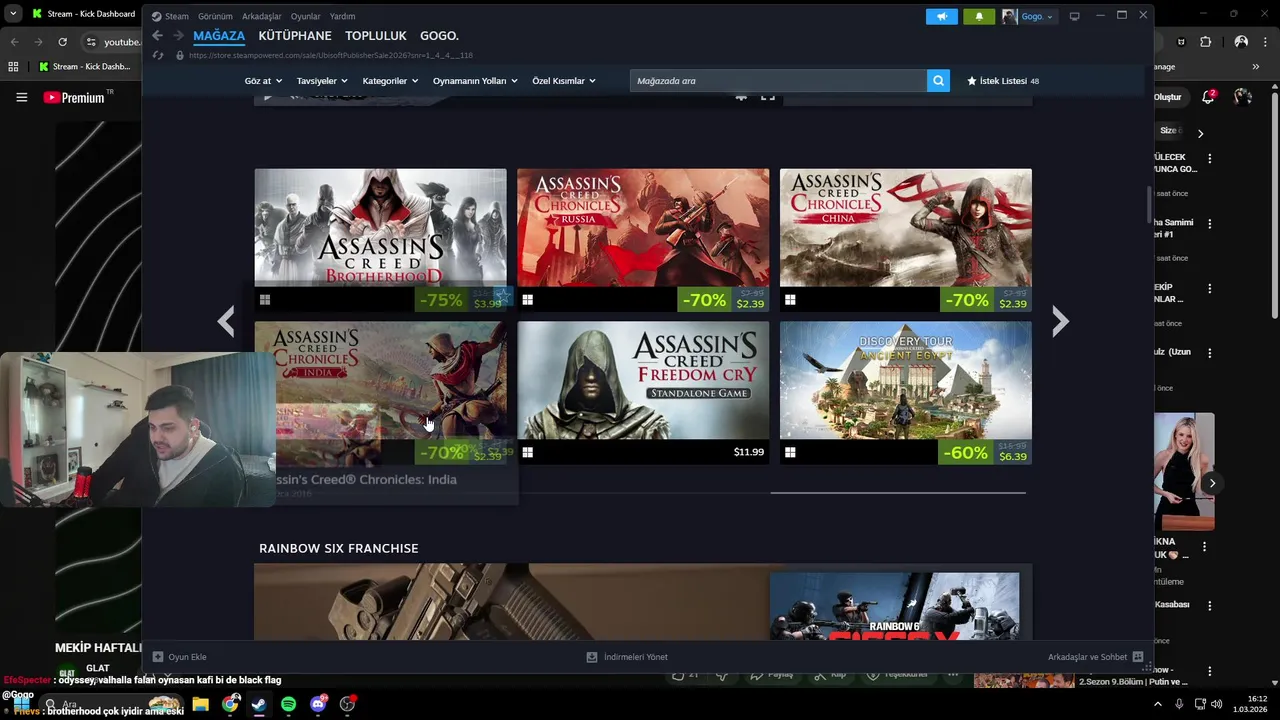1280x720 pixels.
Task: Open YouTube notifications bell with badge
Action: (x=1208, y=97)
